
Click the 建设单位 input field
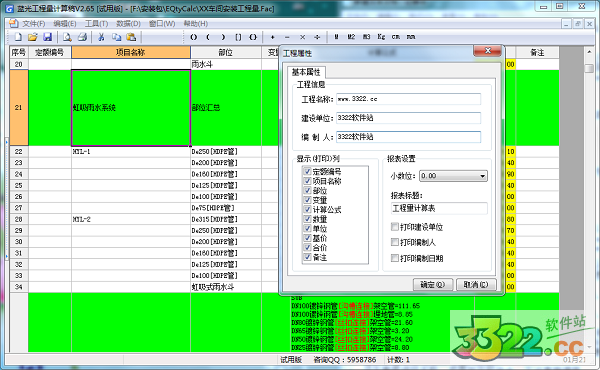click(408, 118)
